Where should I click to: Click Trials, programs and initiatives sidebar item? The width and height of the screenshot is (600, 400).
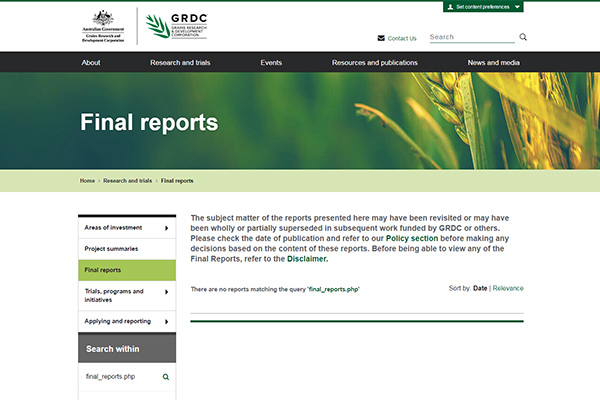pyautogui.click(x=127, y=296)
